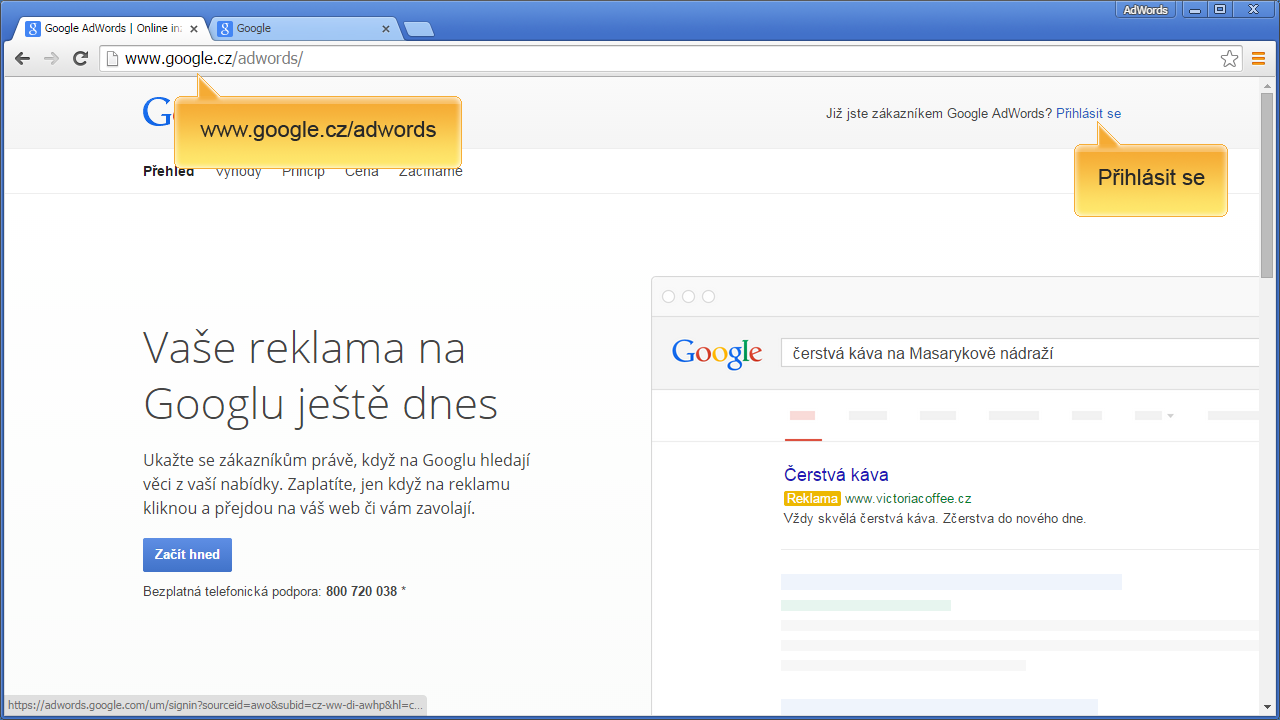
Task: Click the page icon in the address bar
Action: click(113, 59)
